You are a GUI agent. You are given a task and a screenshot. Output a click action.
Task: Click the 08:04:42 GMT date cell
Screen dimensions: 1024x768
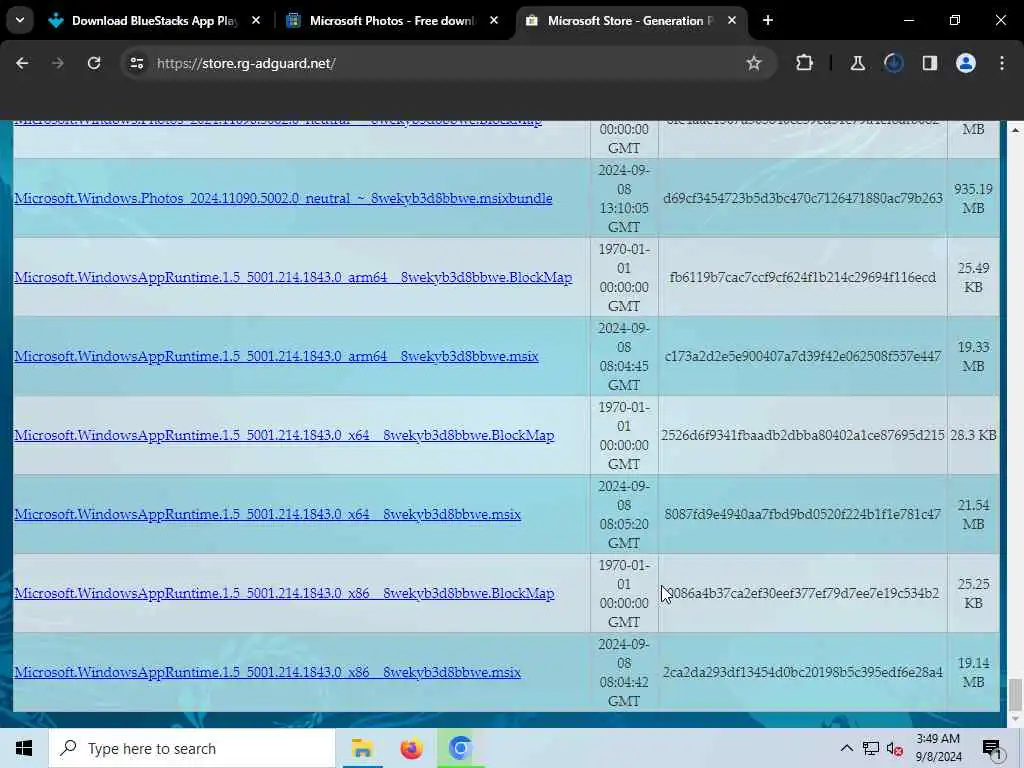point(624,673)
